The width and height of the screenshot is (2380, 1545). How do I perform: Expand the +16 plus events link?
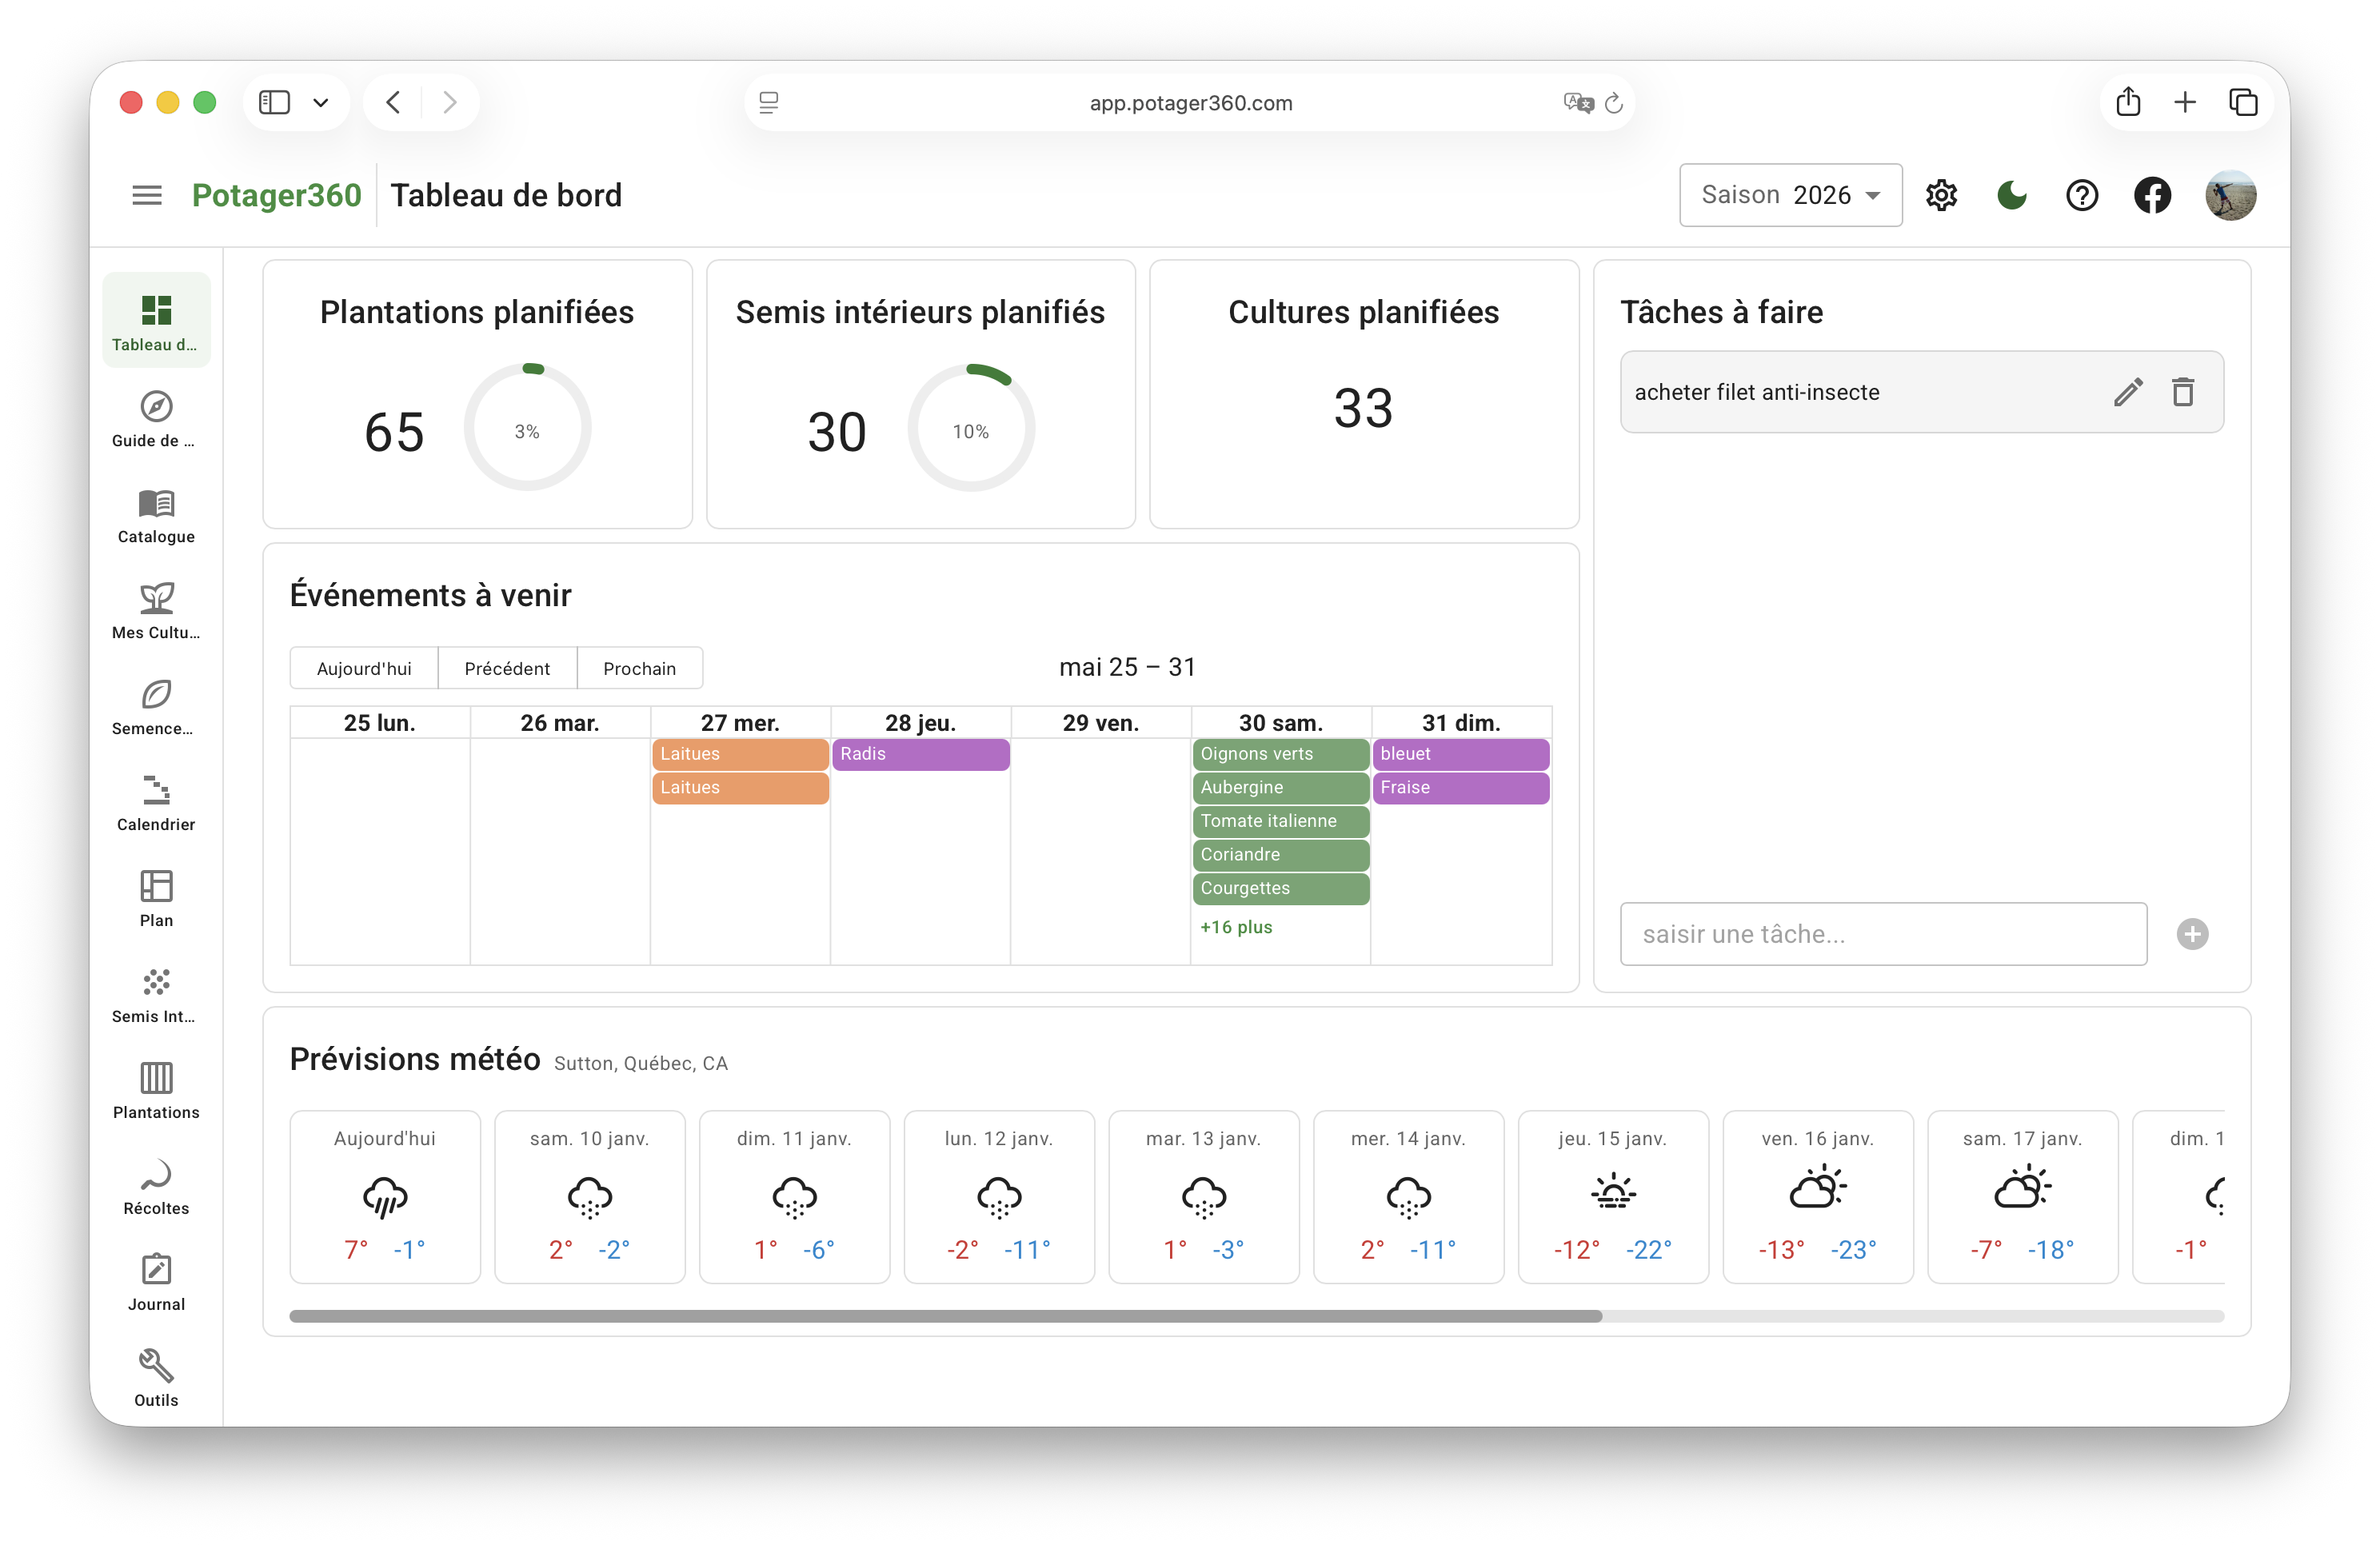pos(1236,927)
